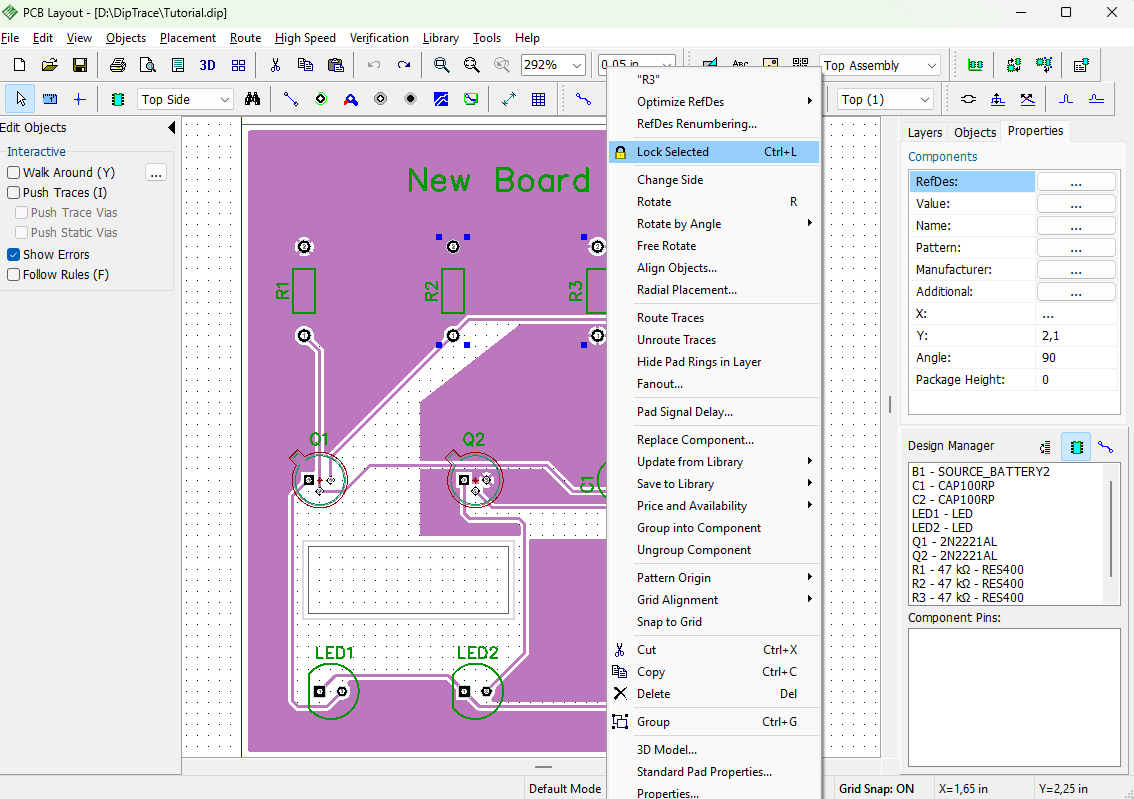Click the Place Text ABC icon

pos(740,63)
